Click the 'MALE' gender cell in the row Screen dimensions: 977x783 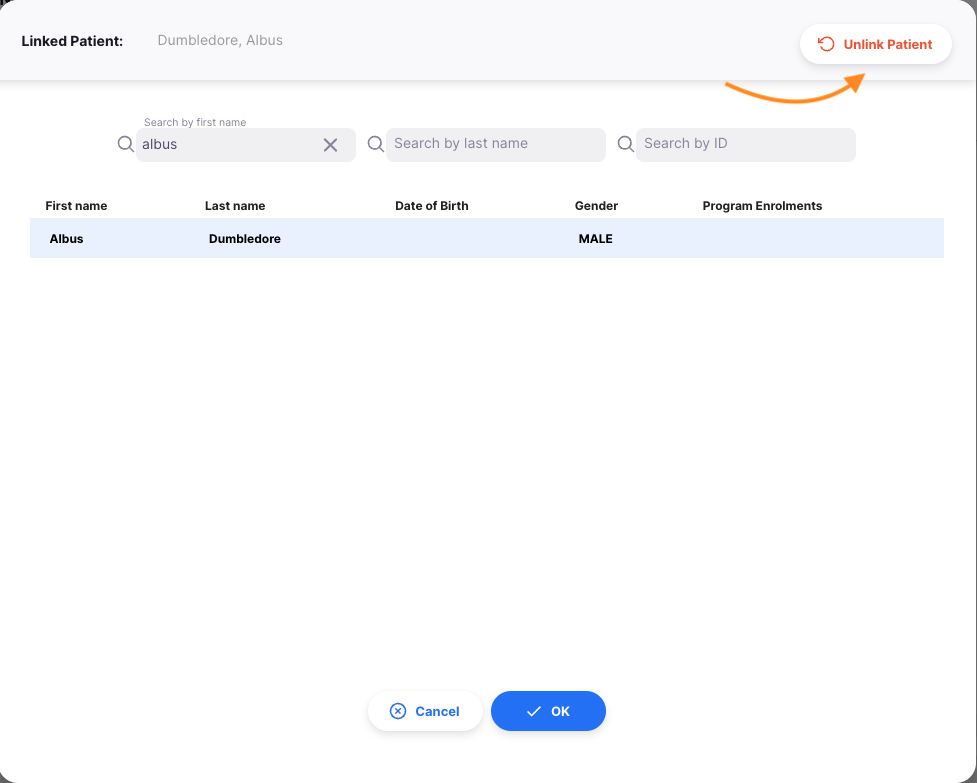pyautogui.click(x=595, y=239)
